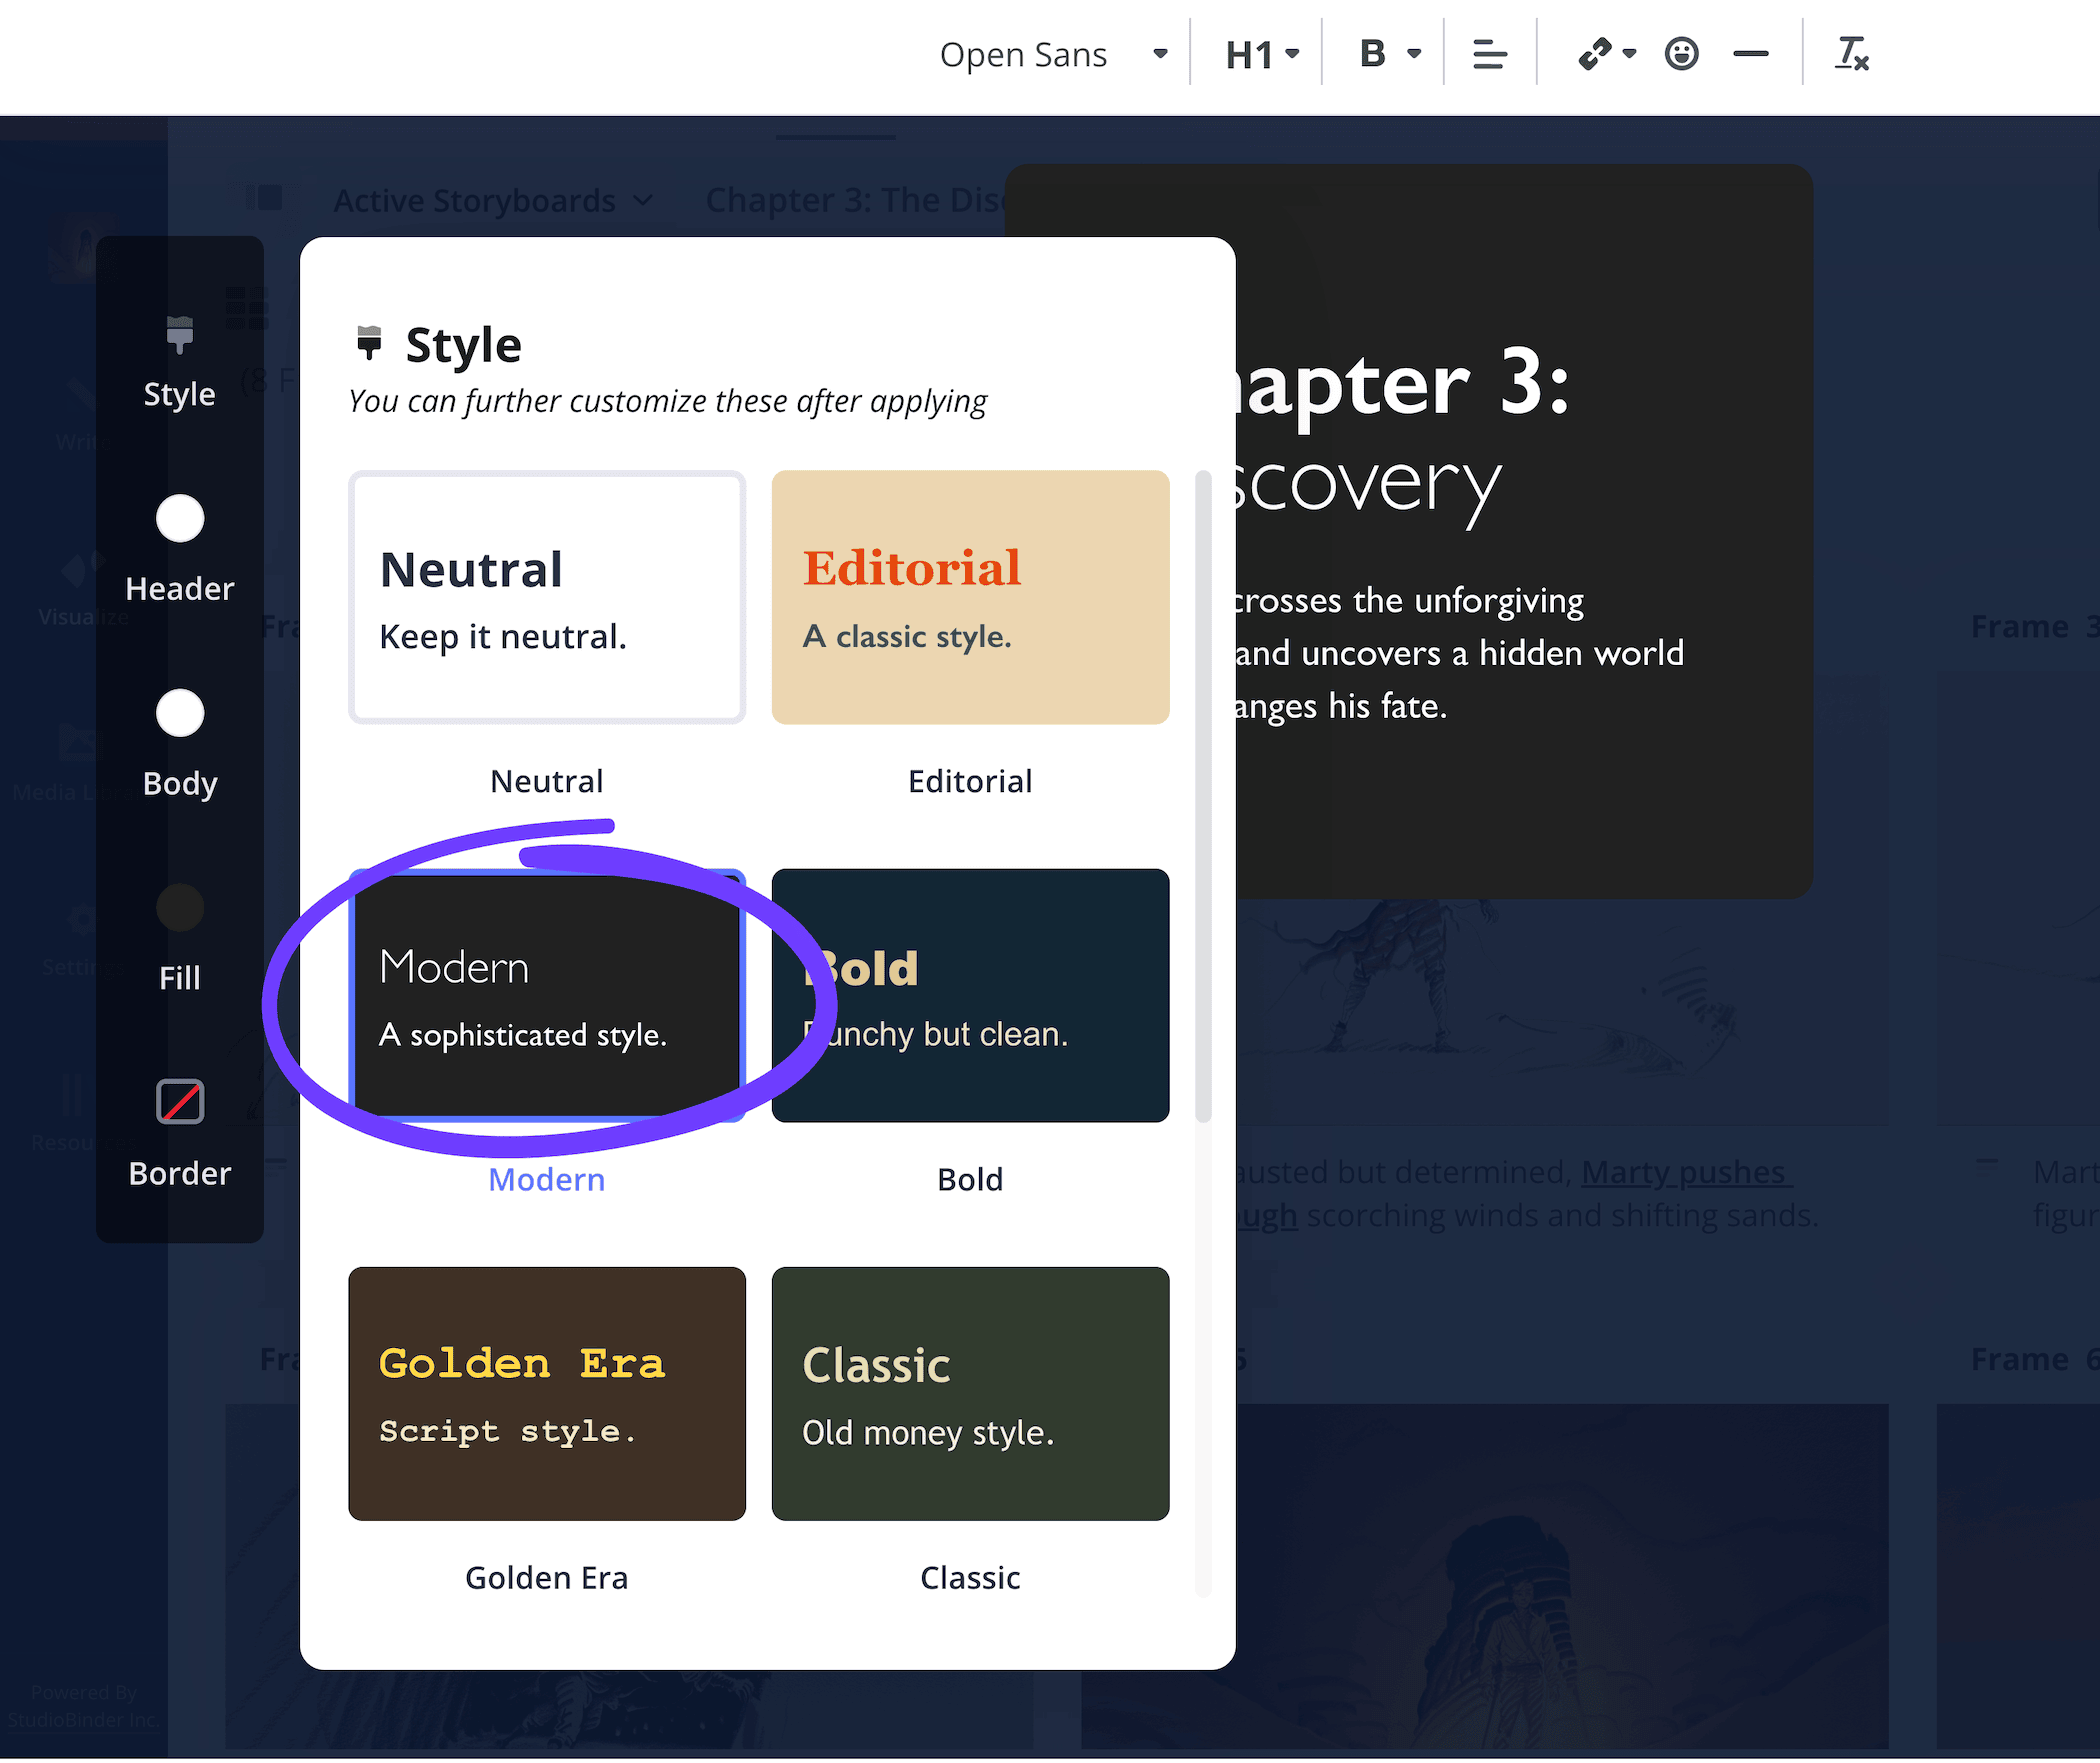Toggle the Body color circle
The height and width of the screenshot is (1763, 2100).
coord(179,713)
